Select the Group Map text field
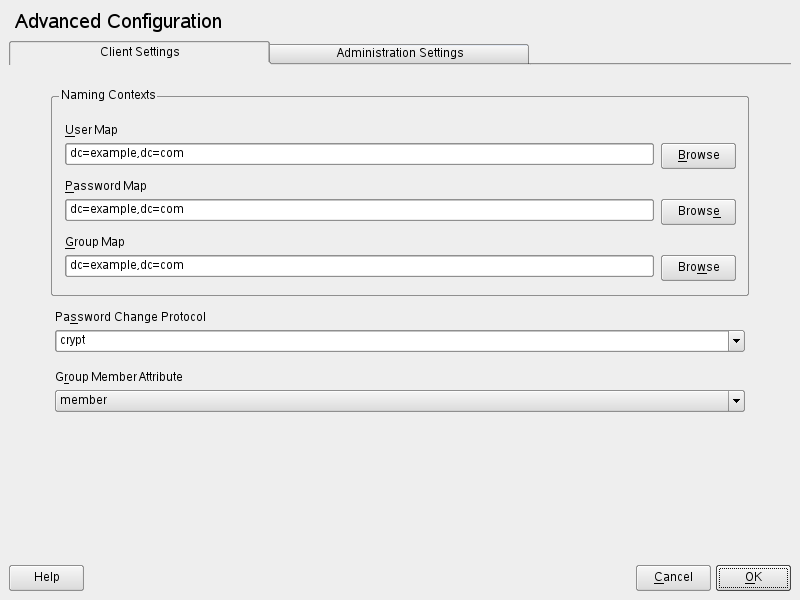800x600 pixels. pyautogui.click(x=359, y=266)
